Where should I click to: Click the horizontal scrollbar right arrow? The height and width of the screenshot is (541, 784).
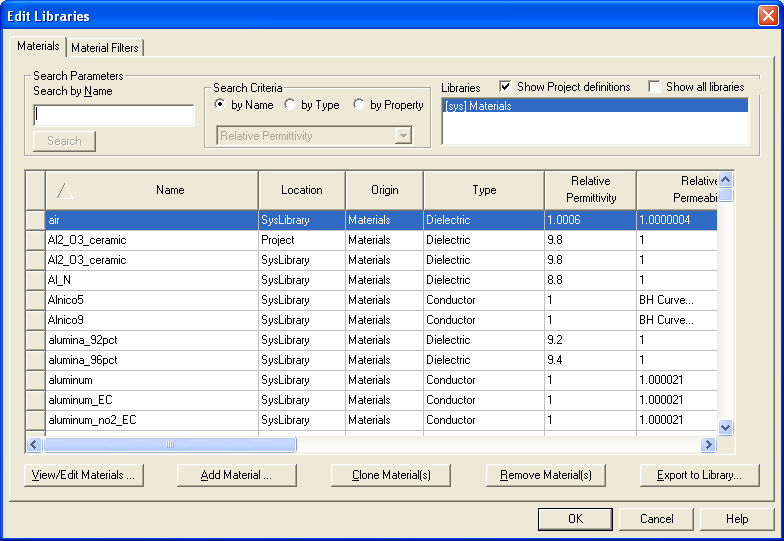click(709, 444)
